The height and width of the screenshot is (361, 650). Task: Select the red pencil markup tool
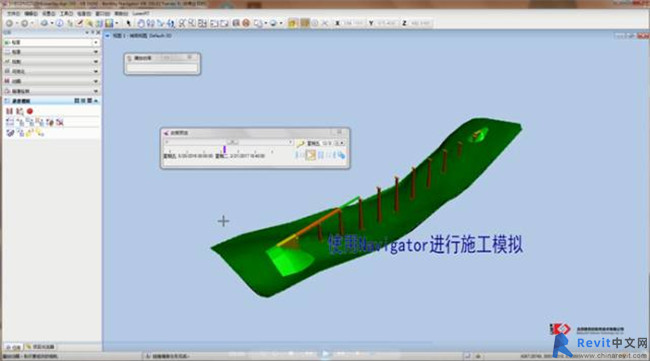[x=80, y=23]
